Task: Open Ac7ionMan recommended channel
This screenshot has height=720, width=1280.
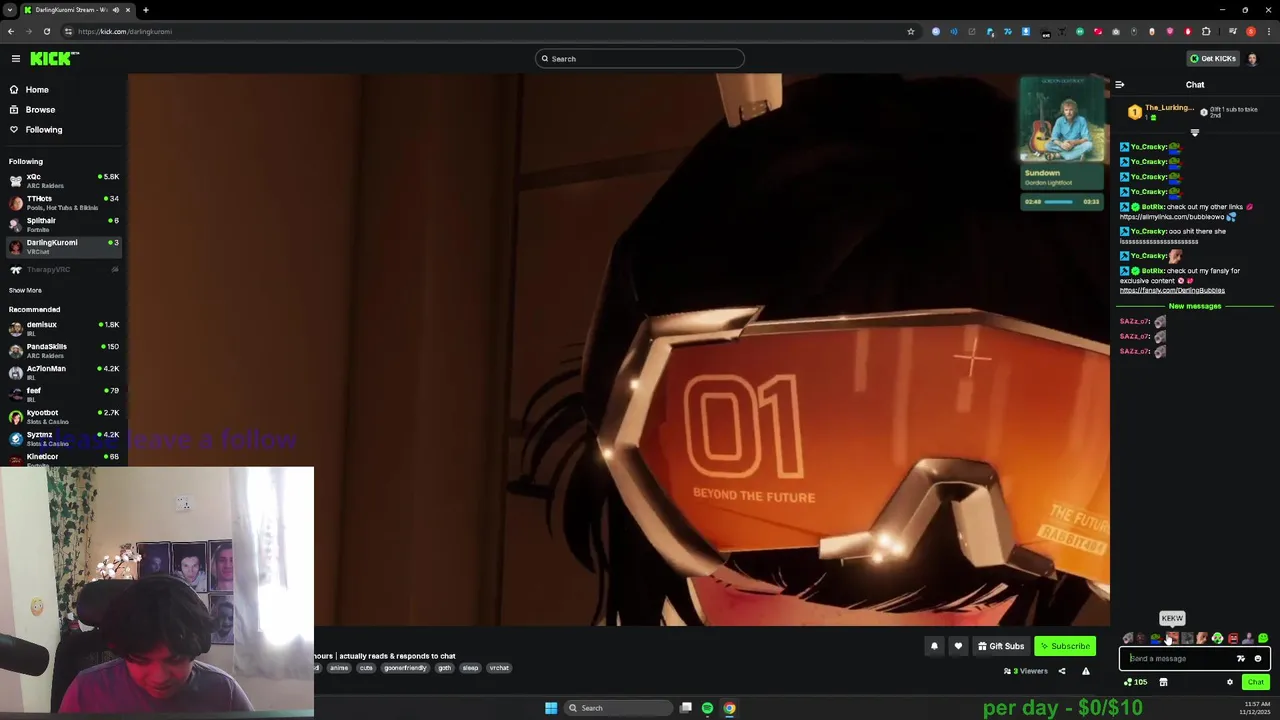Action: coord(64,373)
